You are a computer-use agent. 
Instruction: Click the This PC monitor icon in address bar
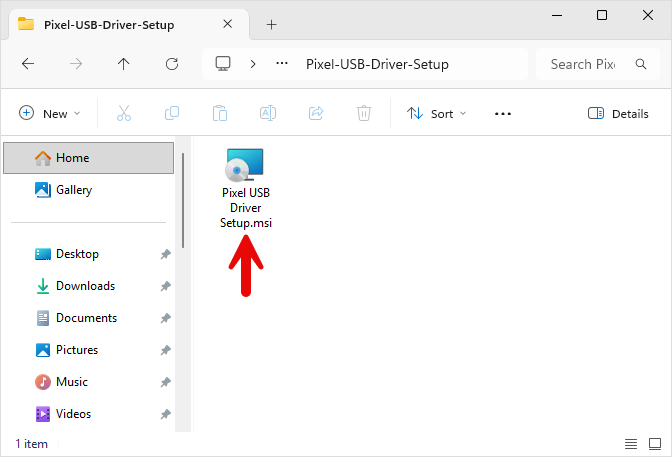point(223,64)
